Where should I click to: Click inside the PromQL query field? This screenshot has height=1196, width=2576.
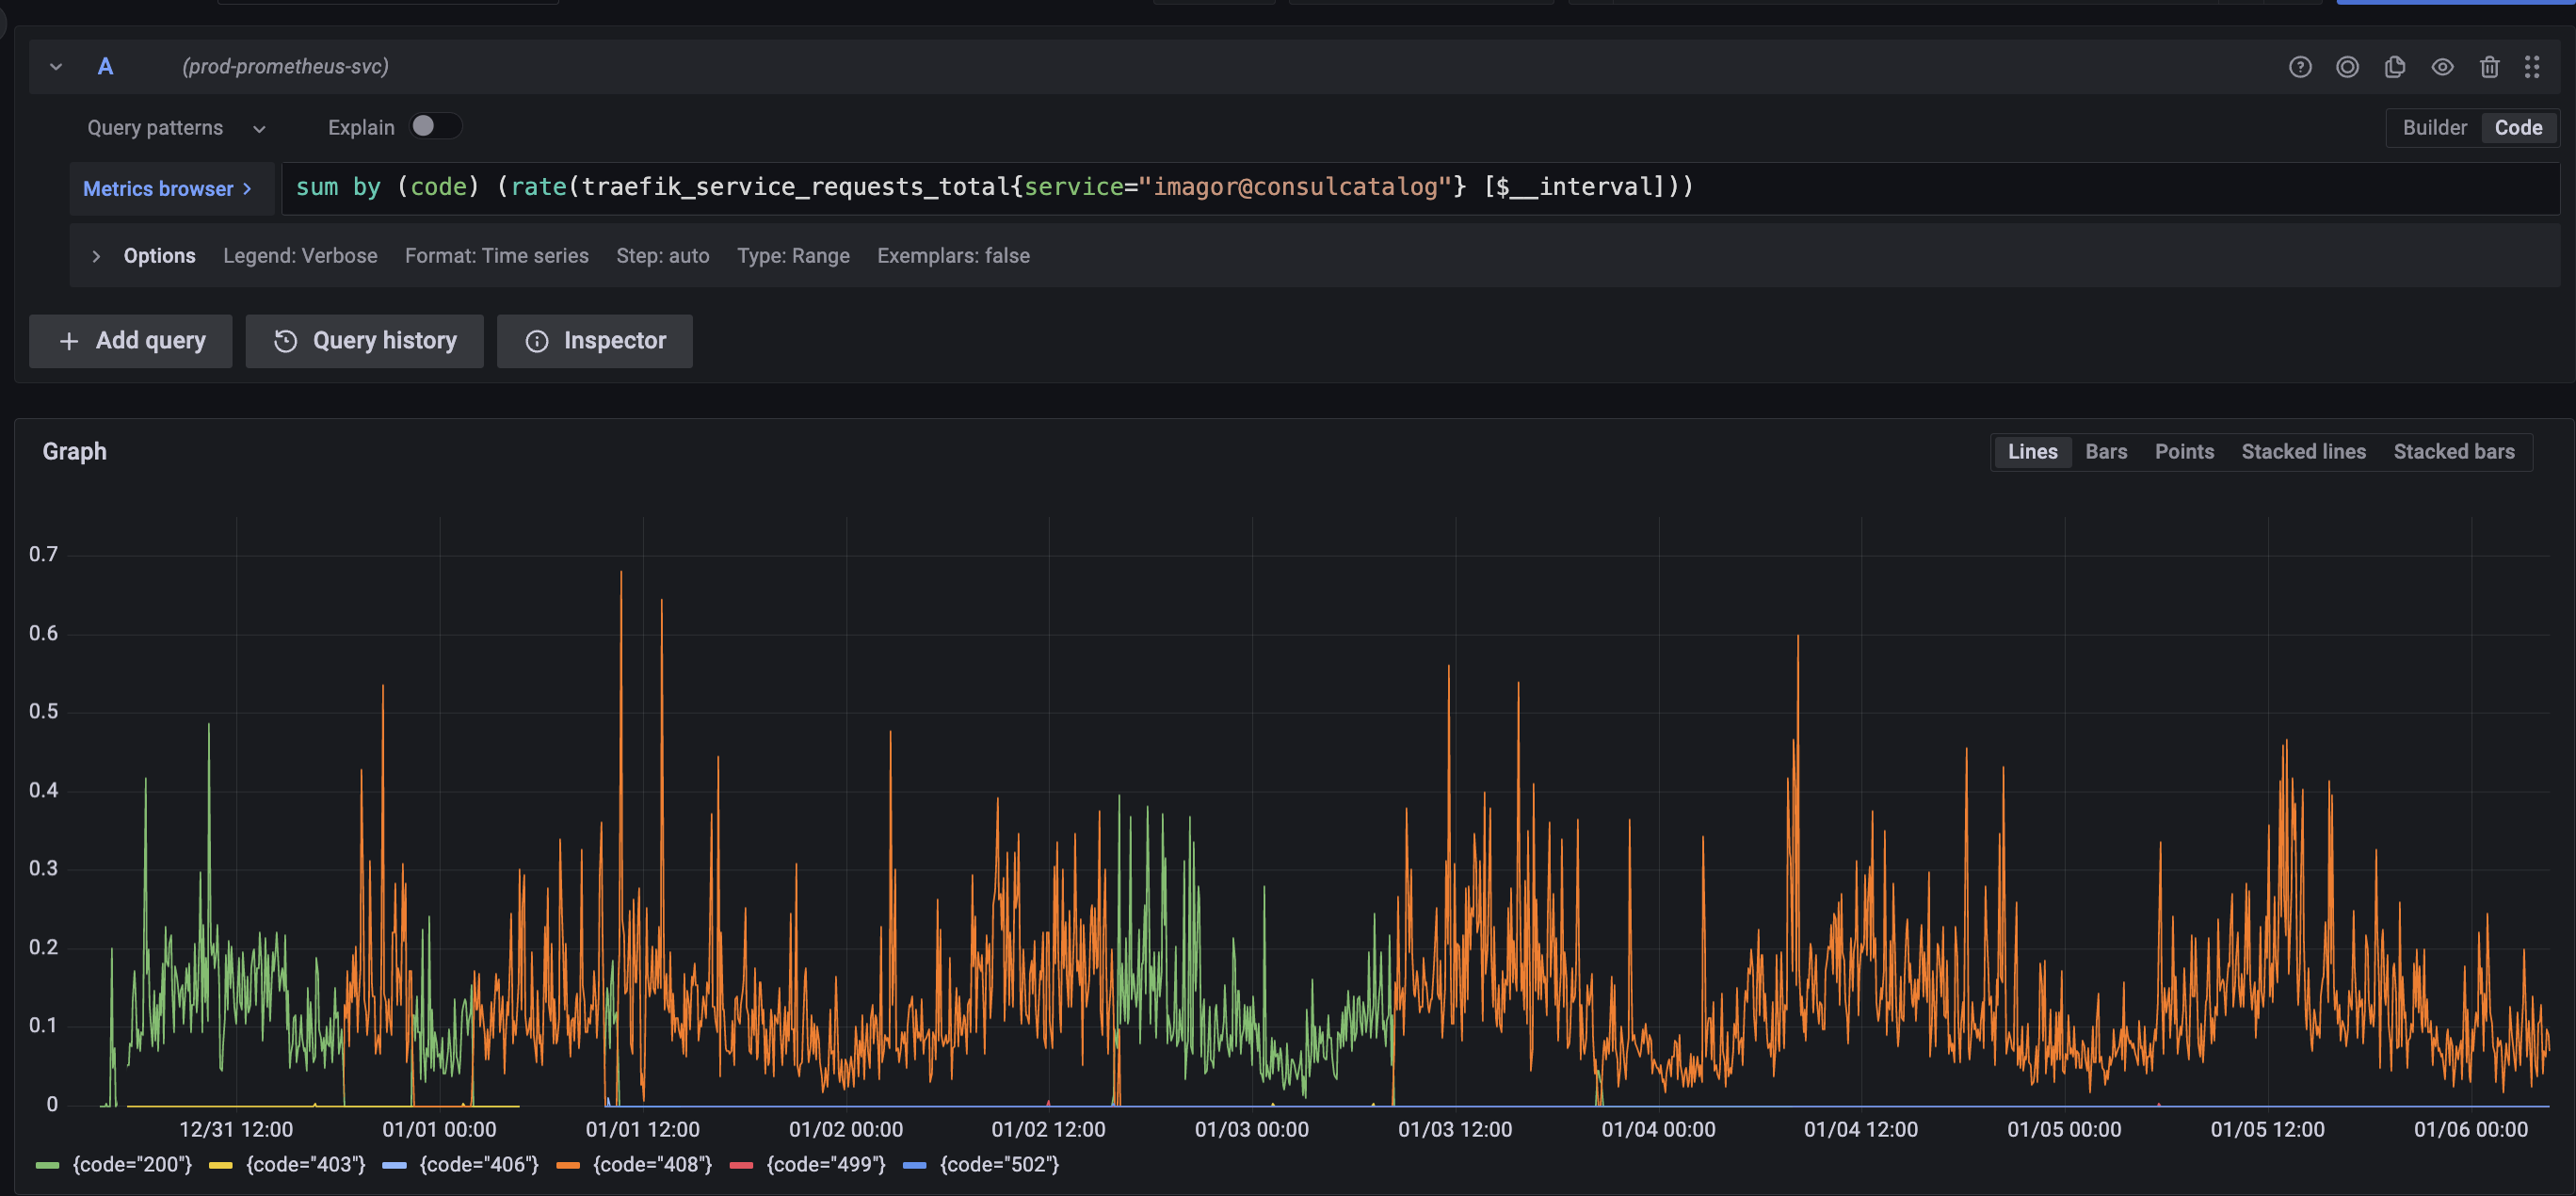pos(1200,187)
